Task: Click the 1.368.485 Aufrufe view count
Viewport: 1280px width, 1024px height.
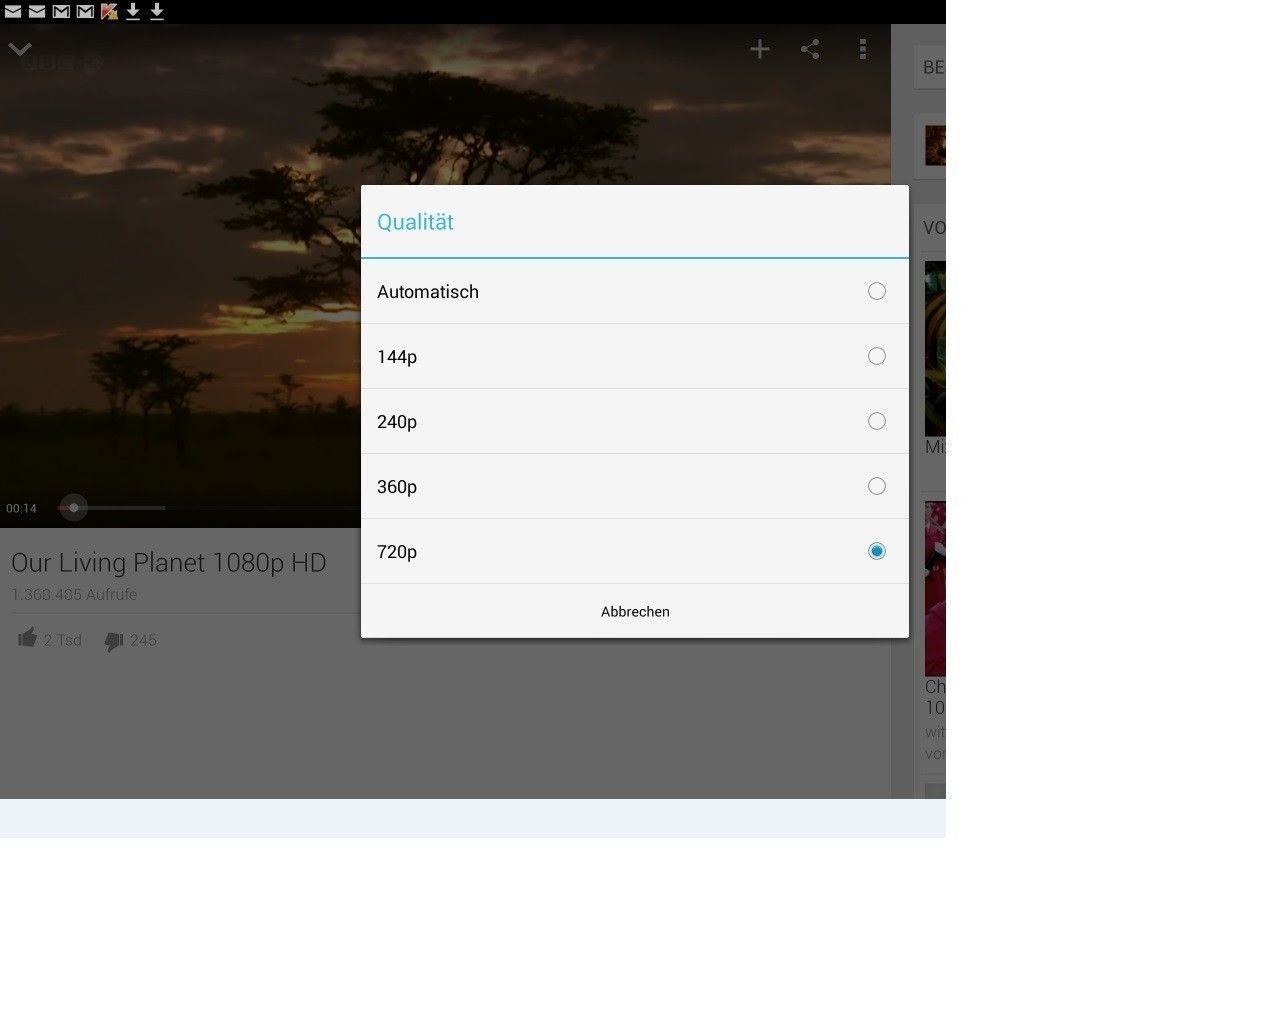Action: 74,594
